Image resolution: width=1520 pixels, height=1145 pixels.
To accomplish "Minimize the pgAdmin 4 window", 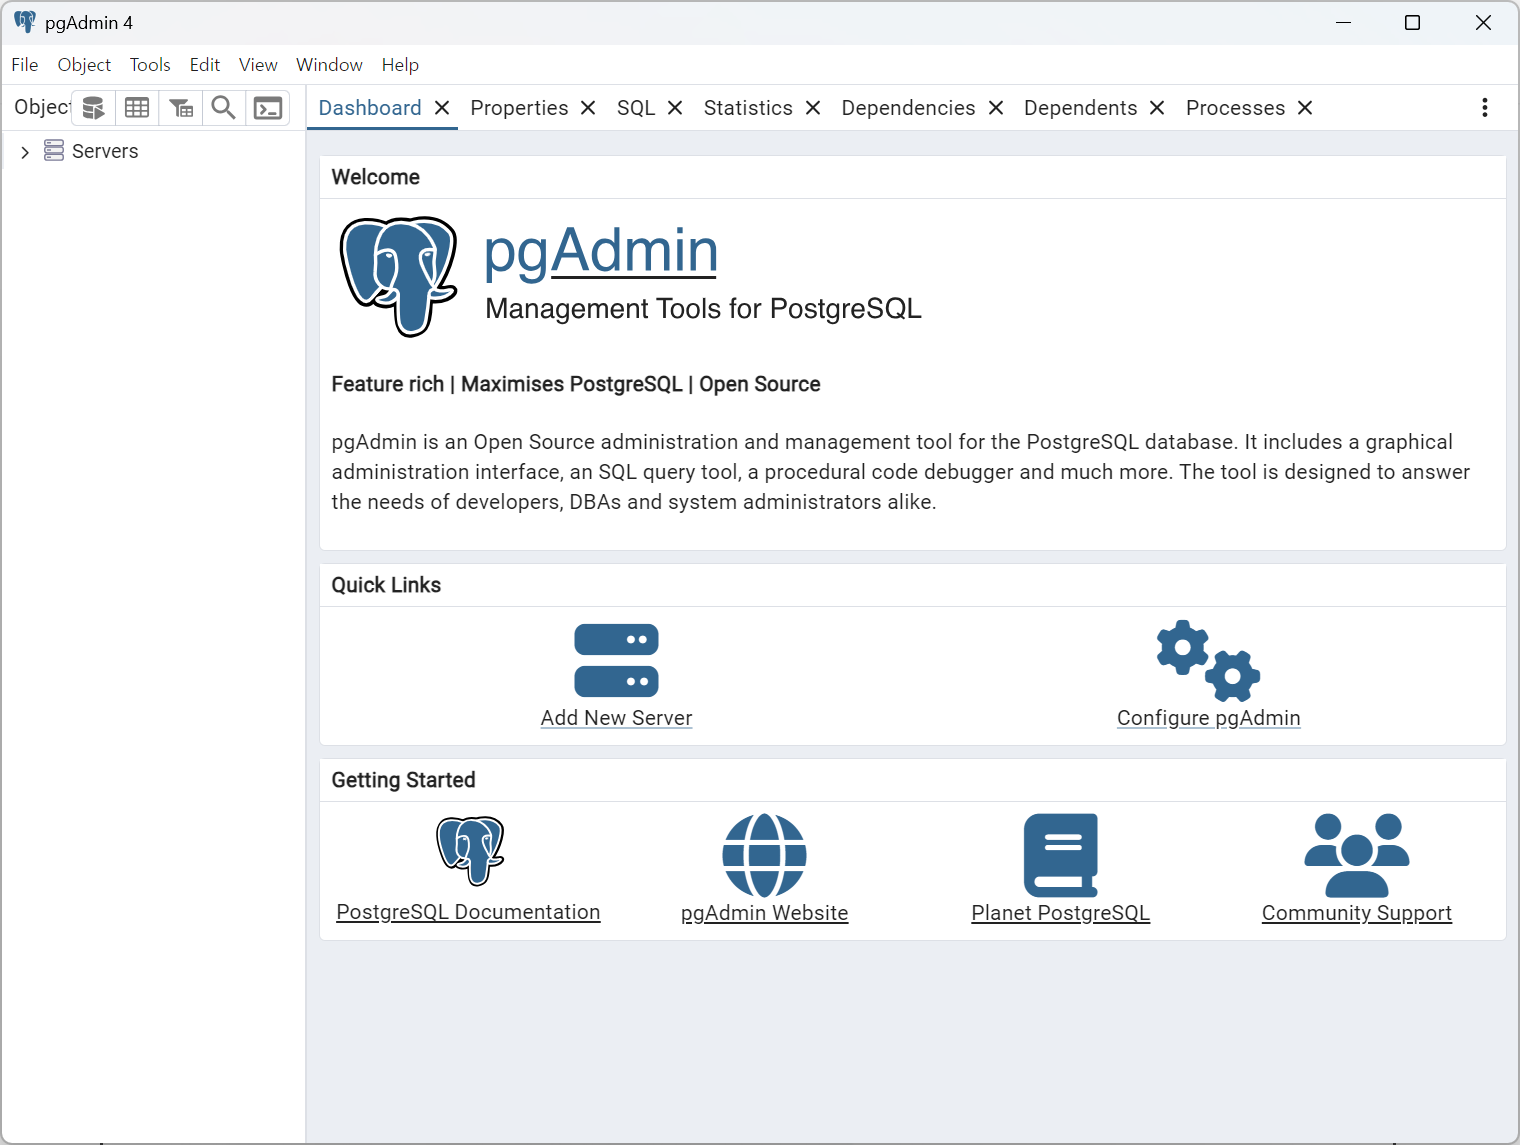I will click(1344, 22).
